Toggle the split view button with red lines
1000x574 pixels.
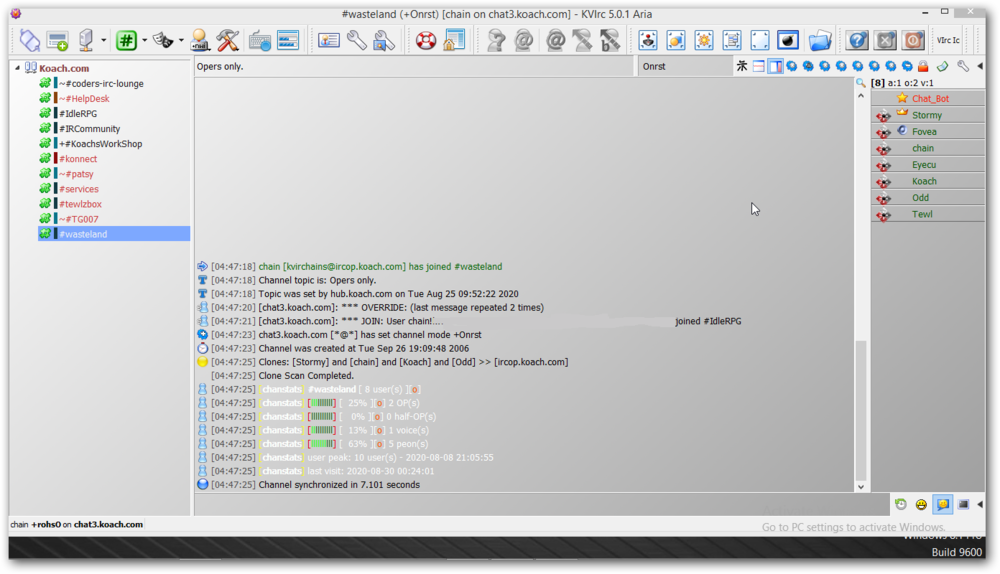tap(758, 66)
